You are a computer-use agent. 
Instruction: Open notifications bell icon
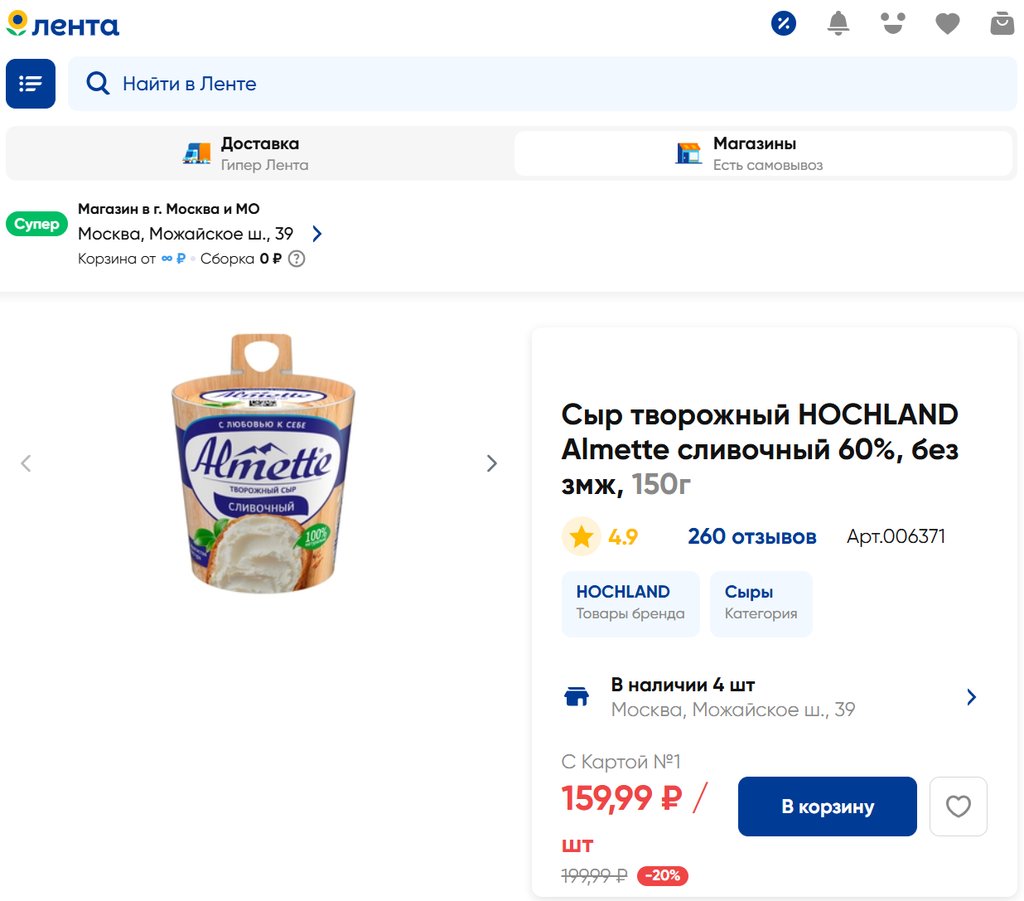[x=838, y=24]
